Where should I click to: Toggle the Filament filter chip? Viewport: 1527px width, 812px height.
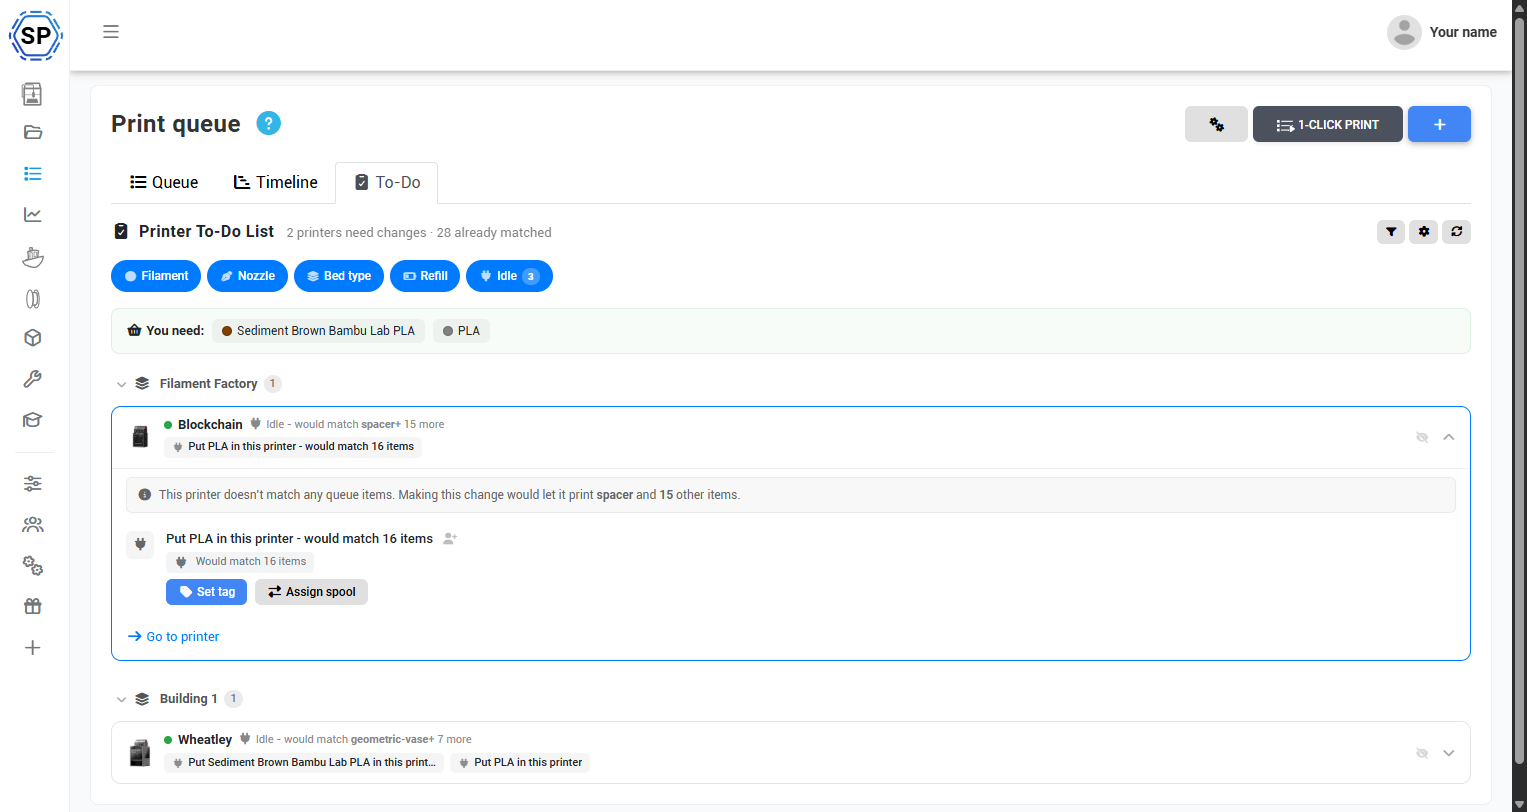tap(156, 276)
